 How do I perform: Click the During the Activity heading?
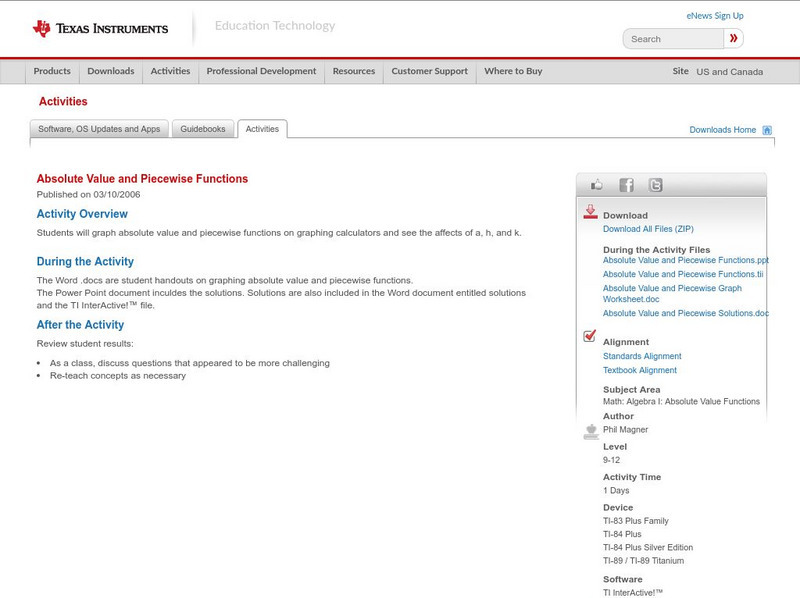85,261
